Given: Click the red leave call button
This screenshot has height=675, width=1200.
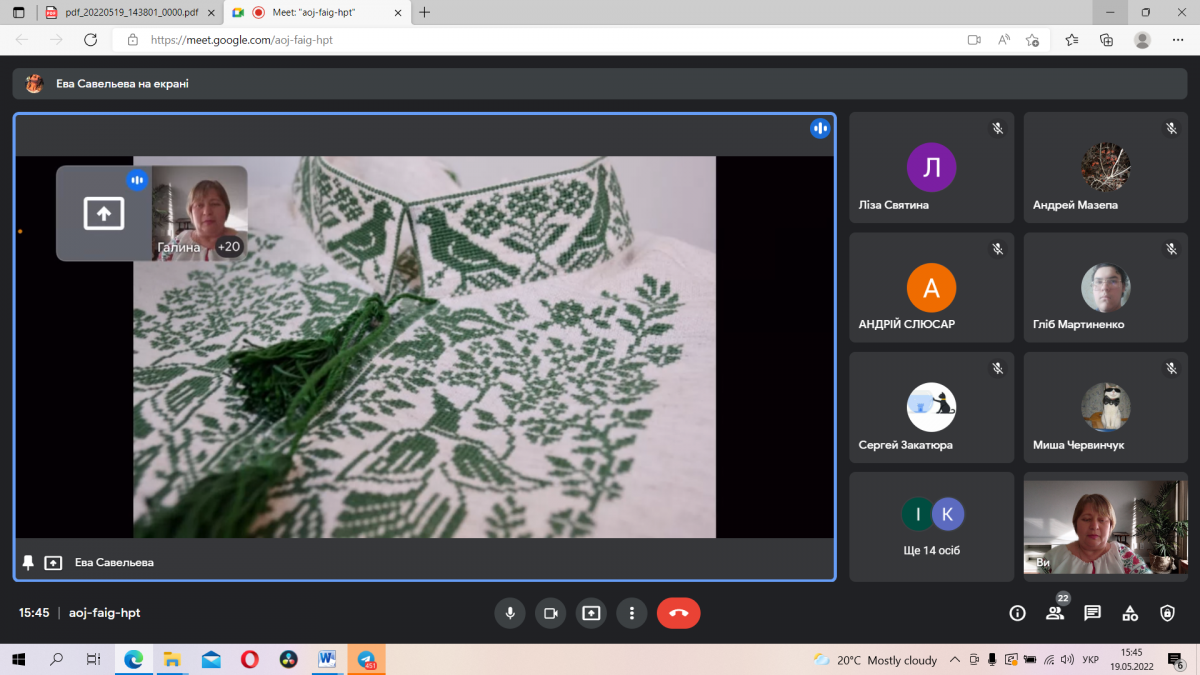Looking at the screenshot, I should [678, 613].
